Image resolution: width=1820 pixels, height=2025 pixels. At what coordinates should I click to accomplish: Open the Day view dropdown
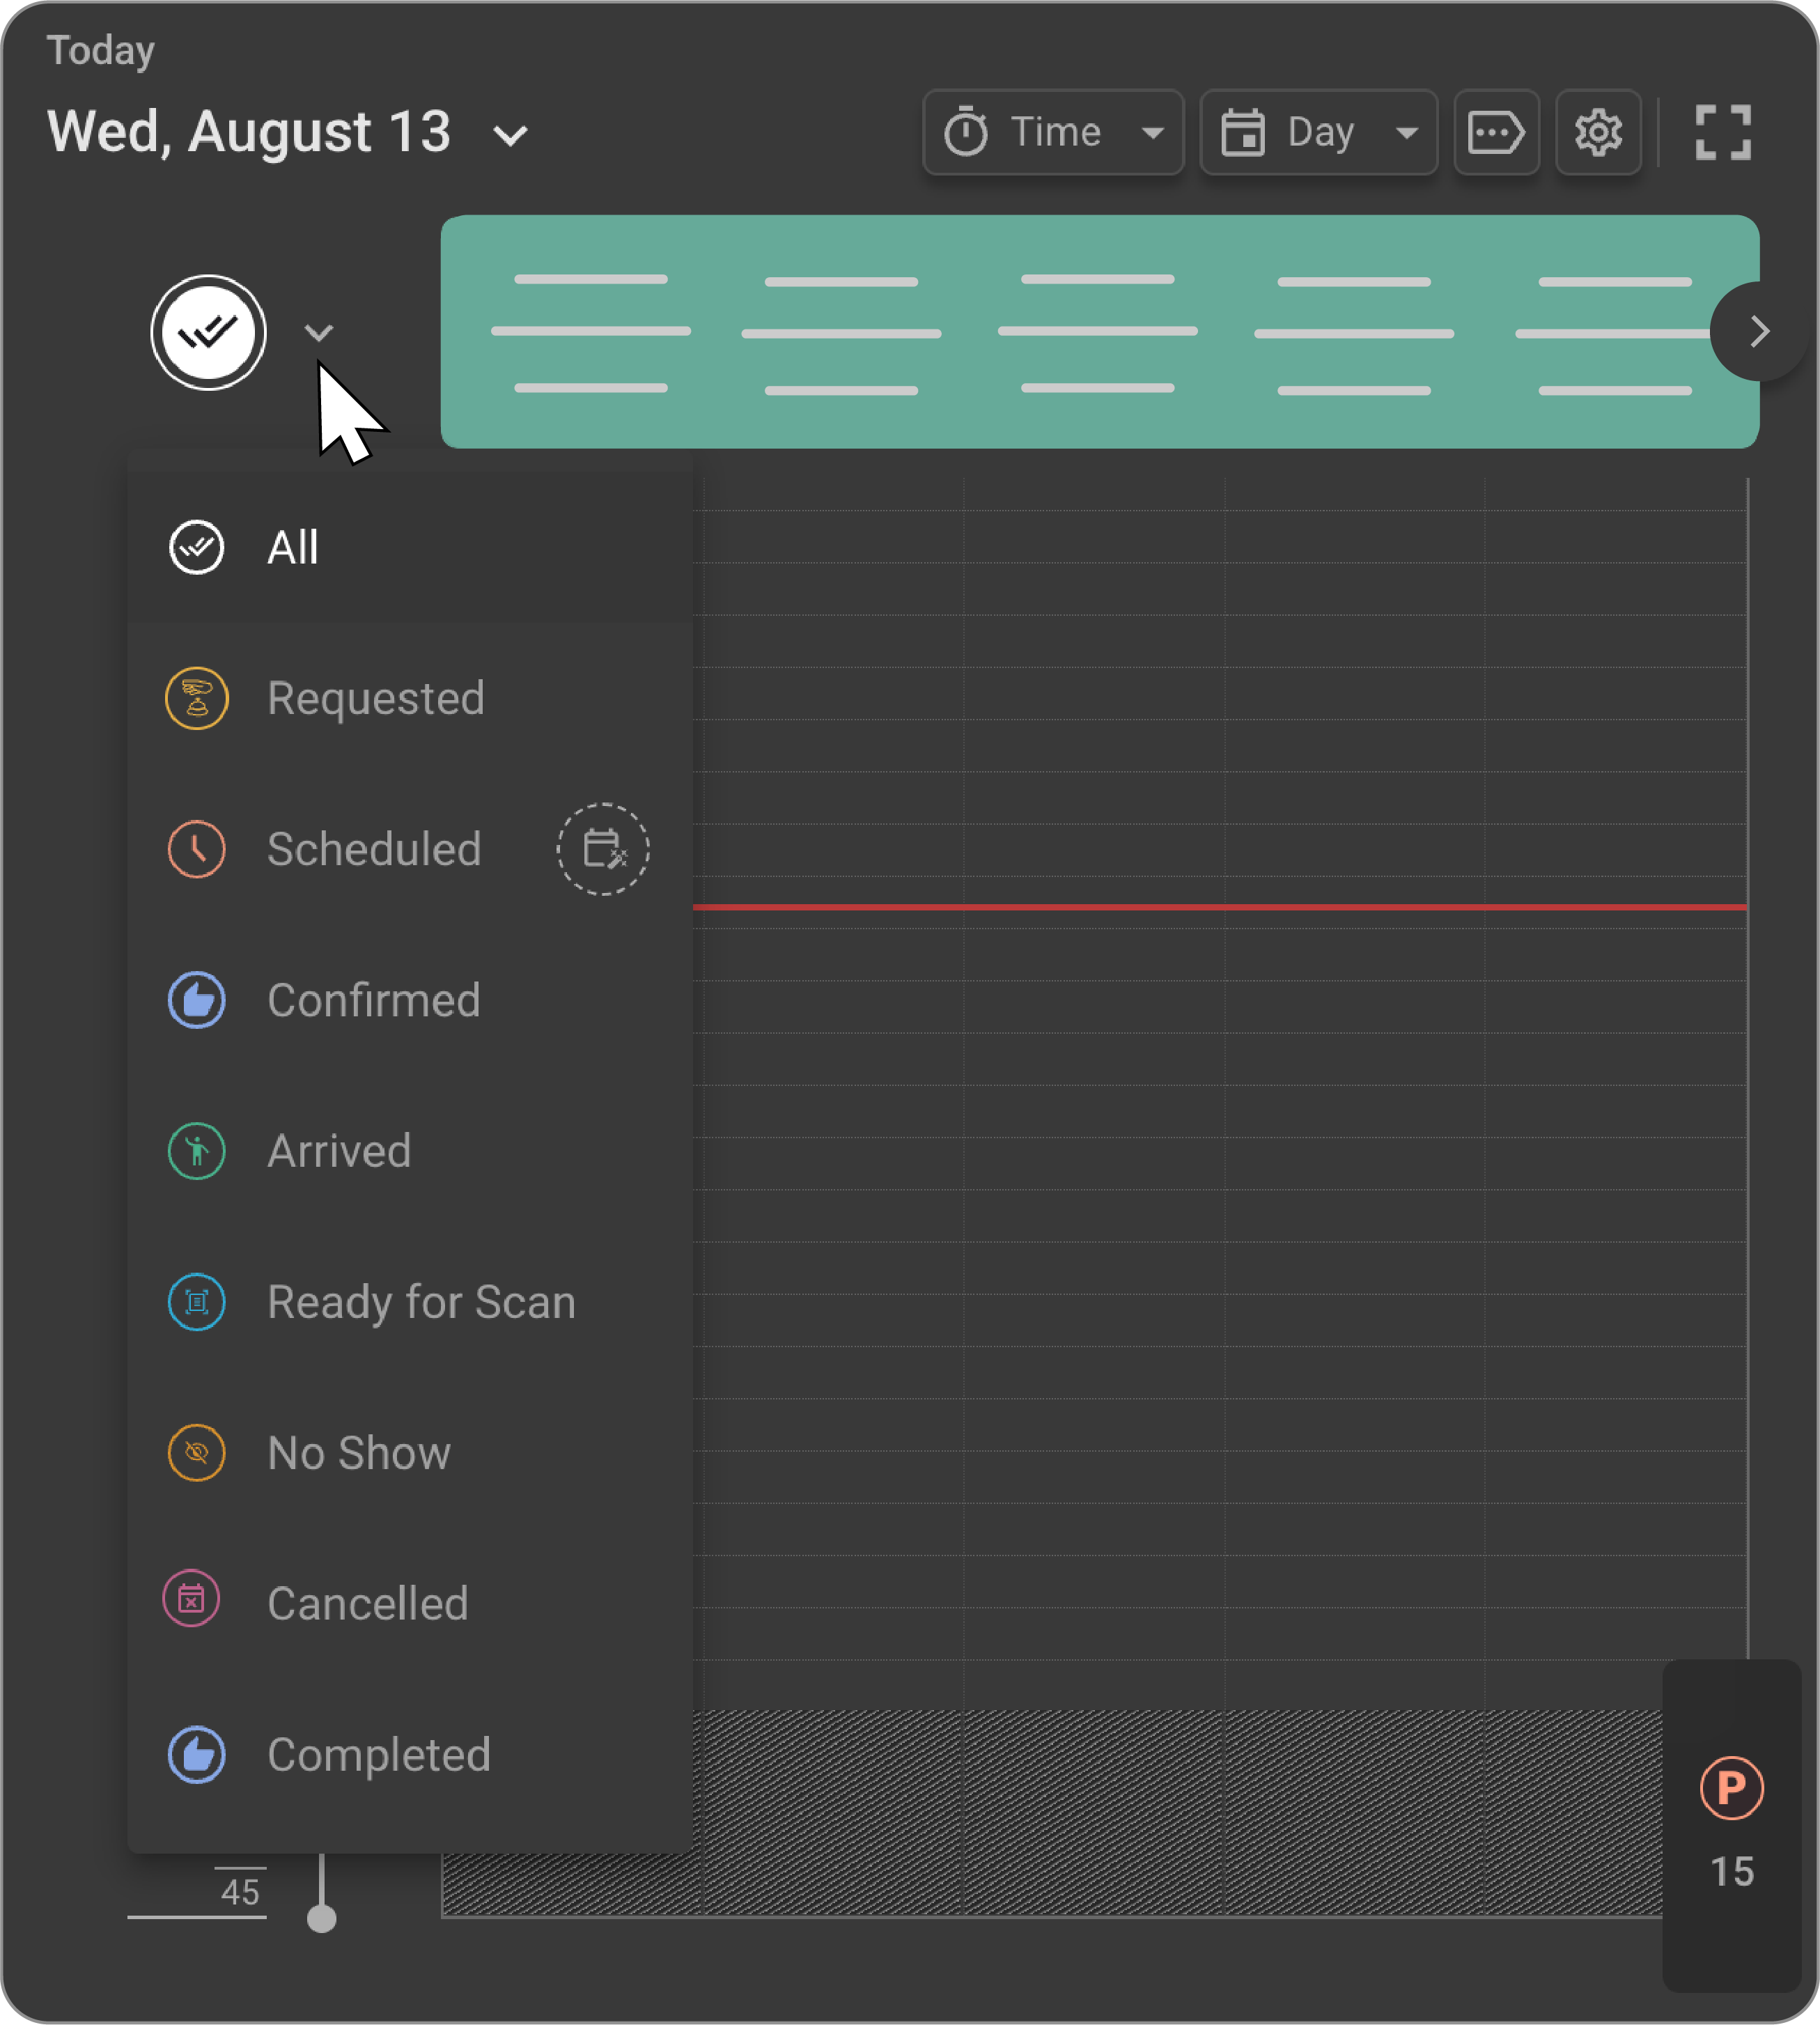click(1317, 132)
